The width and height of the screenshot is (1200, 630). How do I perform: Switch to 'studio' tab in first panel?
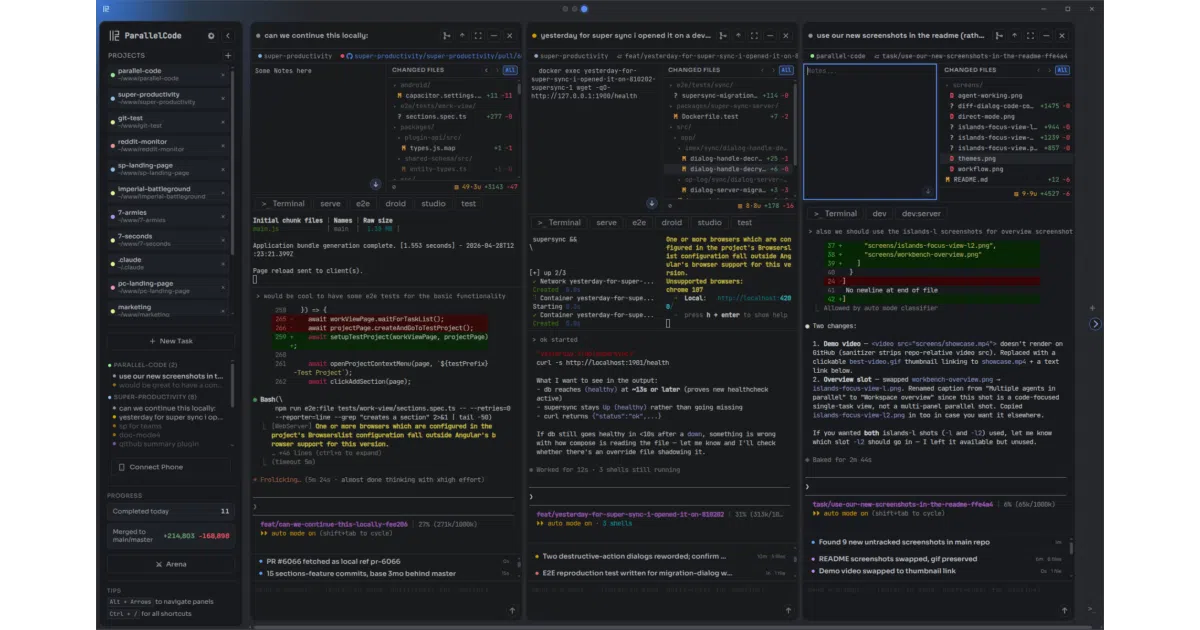[434, 204]
